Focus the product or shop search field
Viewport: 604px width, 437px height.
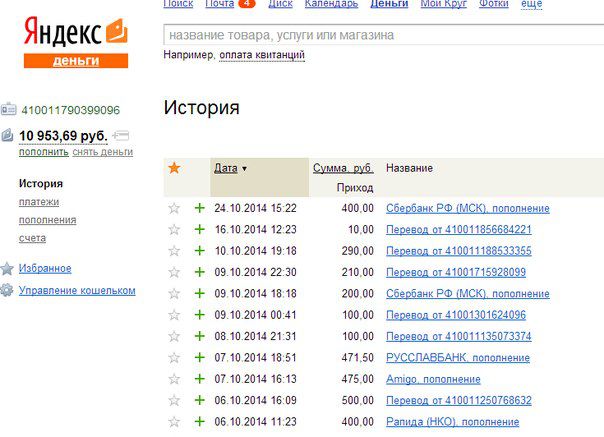point(384,35)
